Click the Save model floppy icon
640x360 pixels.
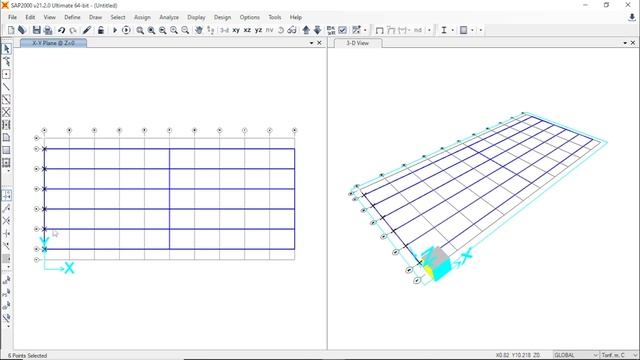pyautogui.click(x=37, y=30)
